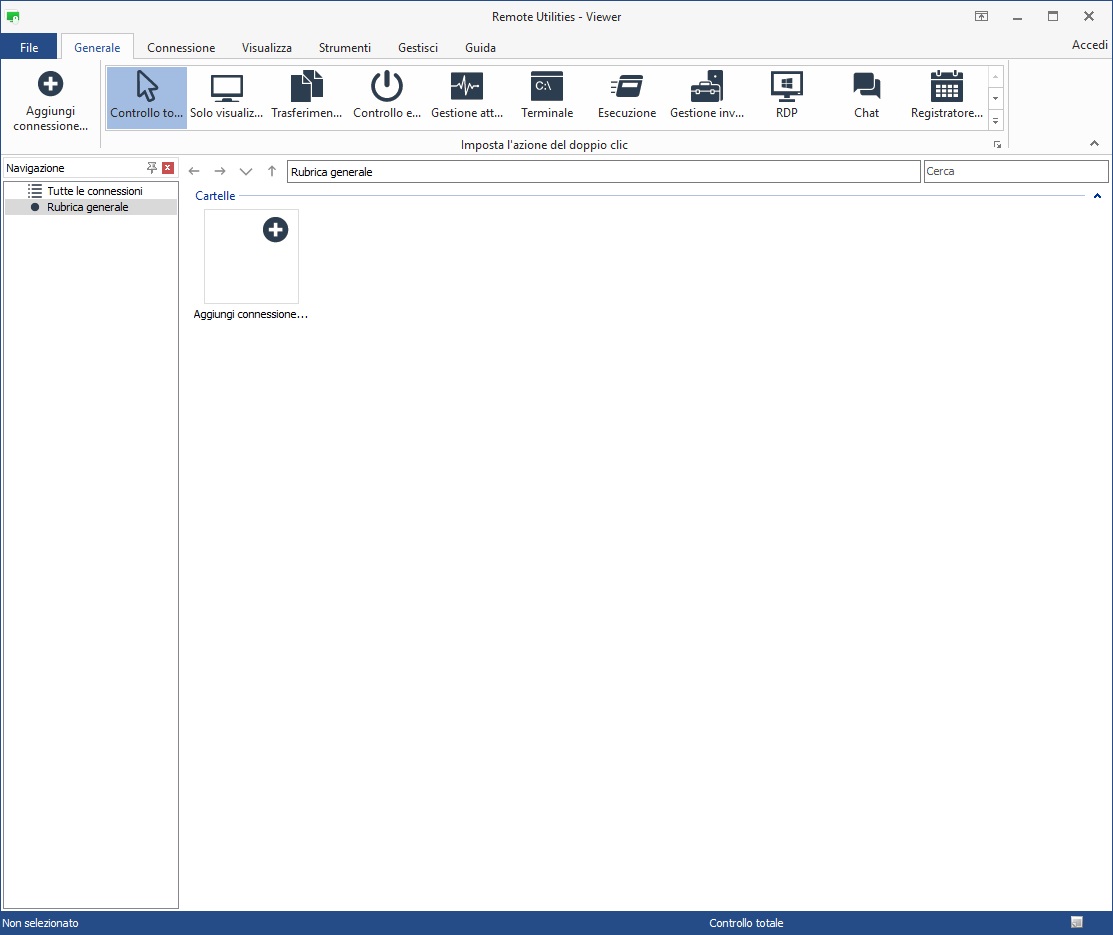Select Solo visualizzazione mode icon
1113x935 pixels.
pyautogui.click(x=226, y=97)
